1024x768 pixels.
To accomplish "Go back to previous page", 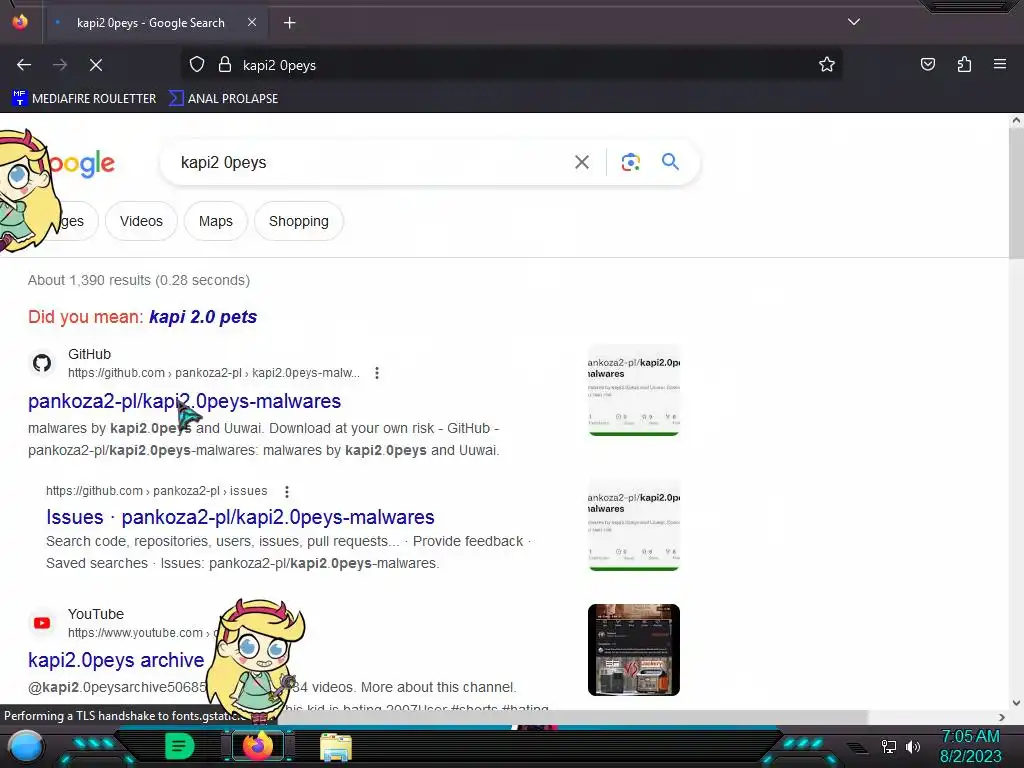I will (24, 65).
